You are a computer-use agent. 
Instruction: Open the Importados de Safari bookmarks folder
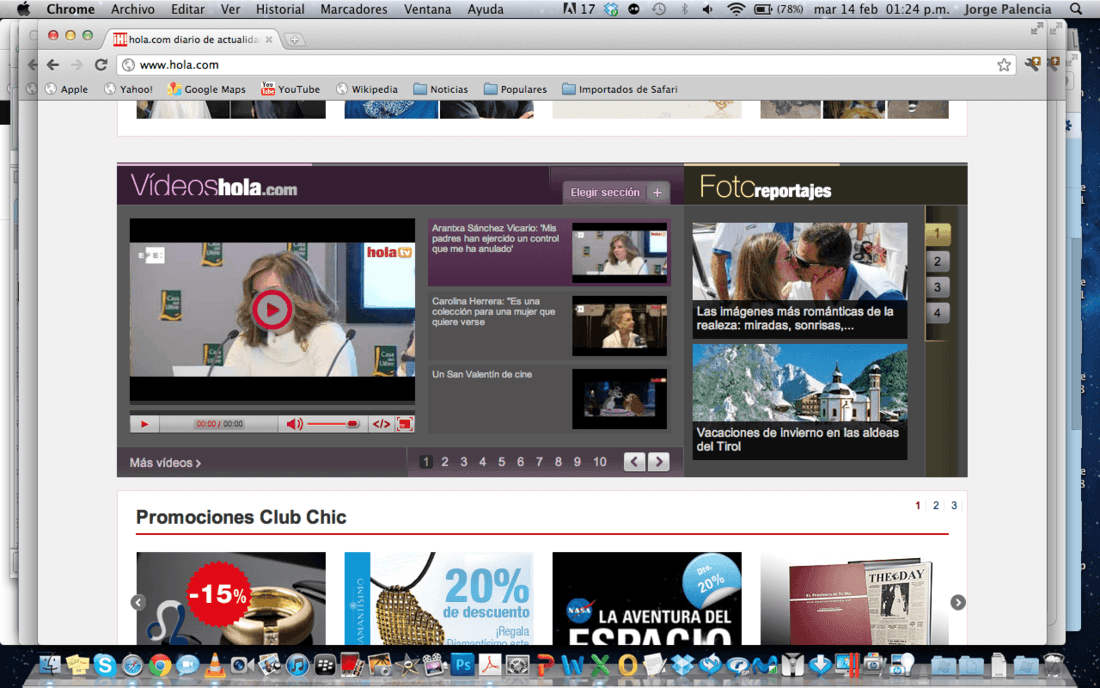tap(619, 89)
